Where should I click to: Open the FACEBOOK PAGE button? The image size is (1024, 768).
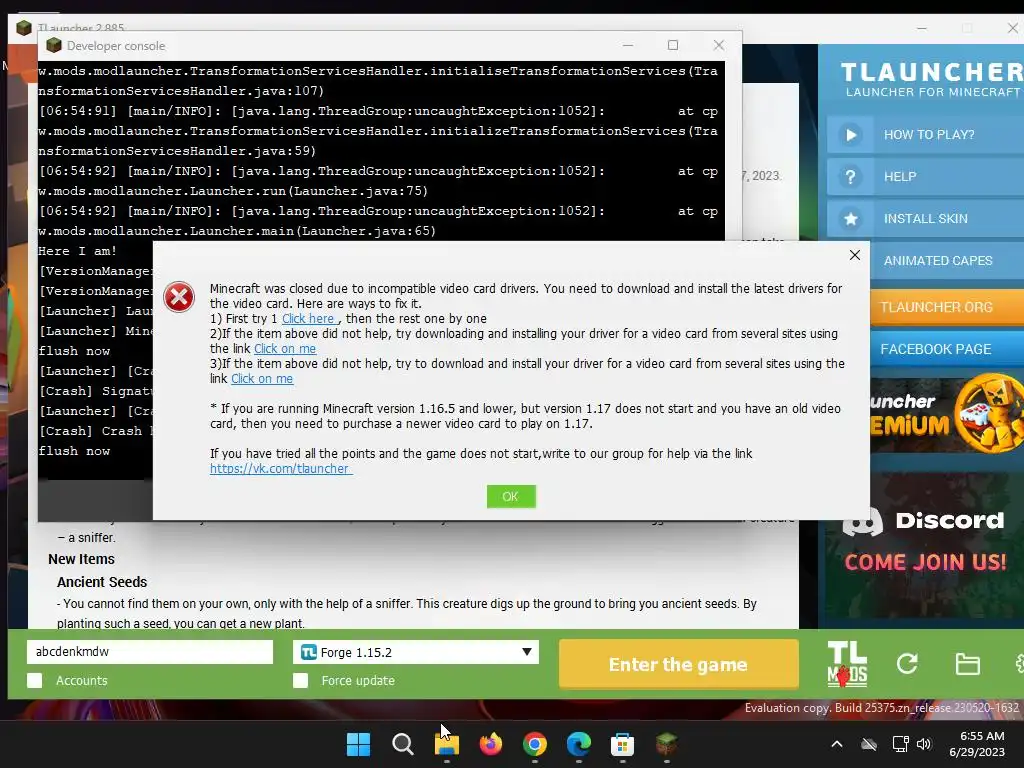(x=947, y=349)
